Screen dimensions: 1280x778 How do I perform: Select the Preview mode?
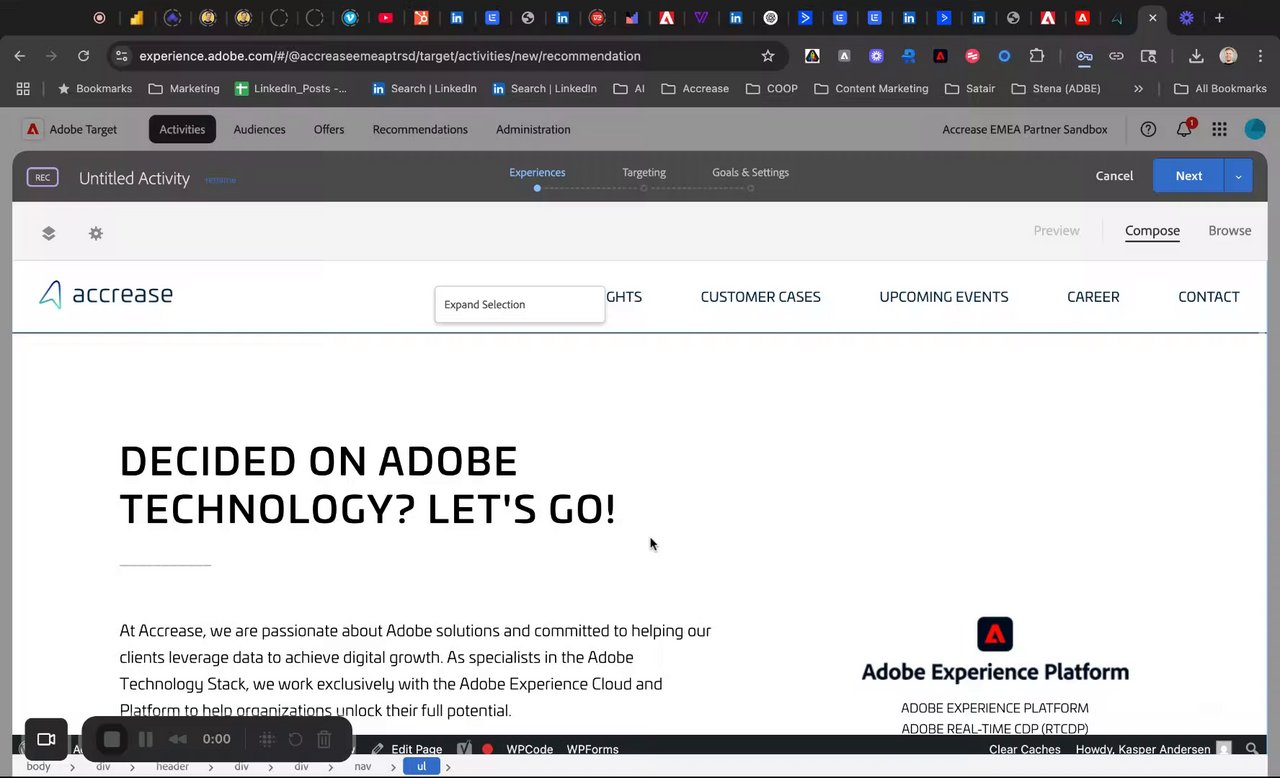[x=1057, y=230]
